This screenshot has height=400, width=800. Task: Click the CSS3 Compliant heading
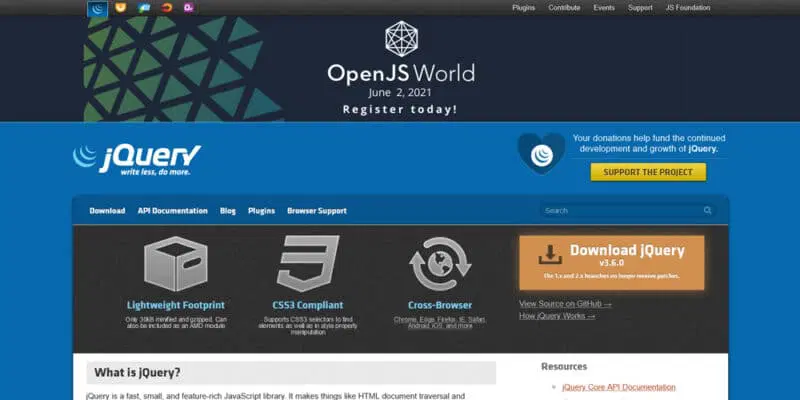(x=308, y=305)
